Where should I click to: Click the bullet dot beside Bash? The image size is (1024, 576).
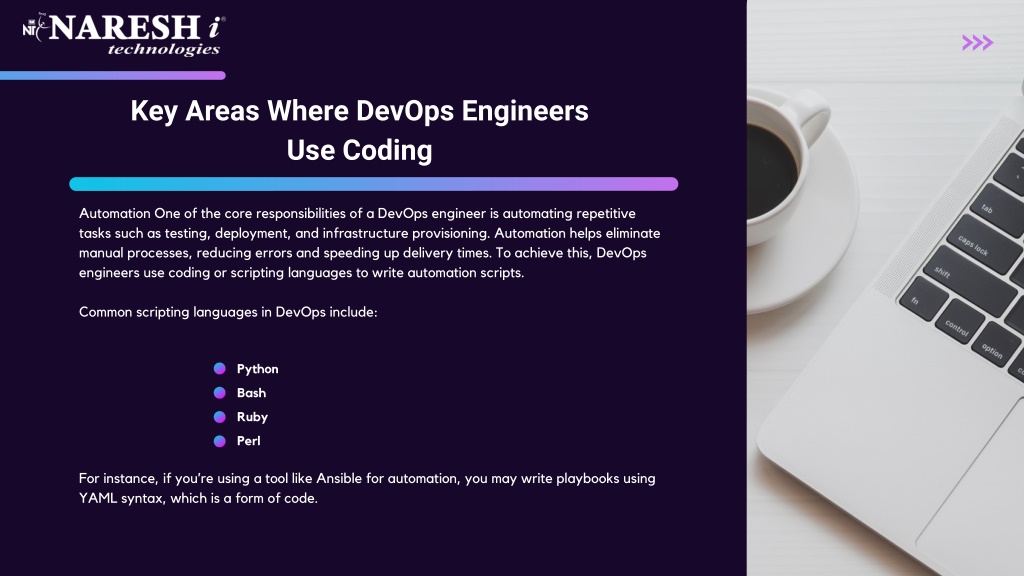219,393
